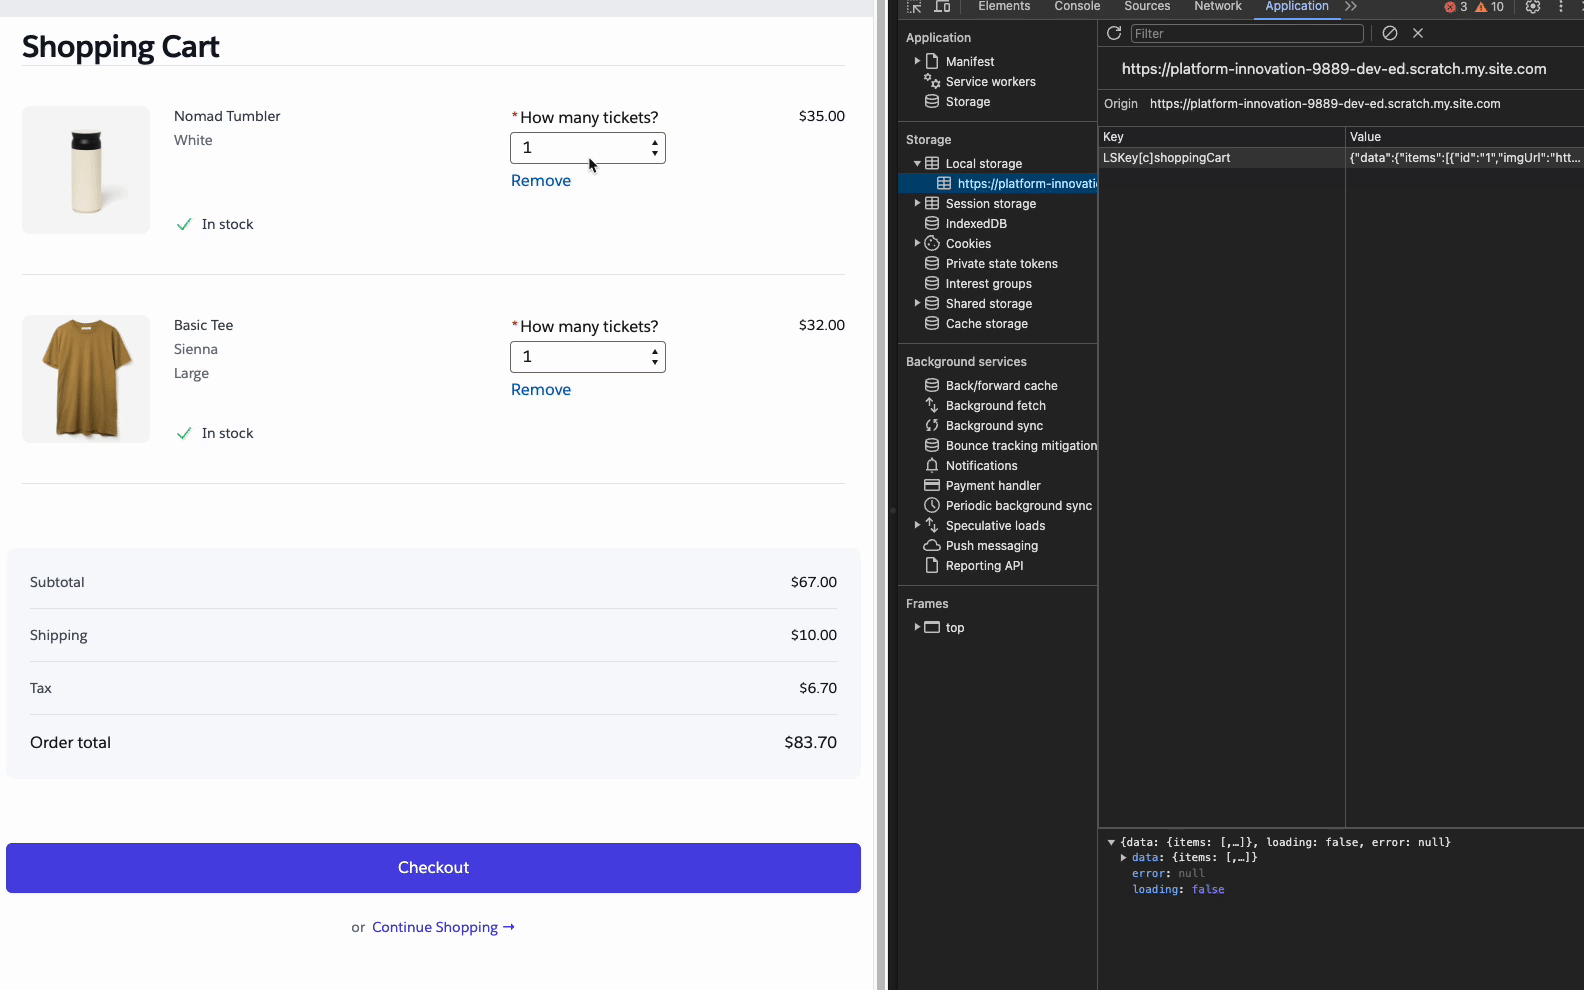The height and width of the screenshot is (990, 1584).
Task: Collapse the Local storage tree node
Action: click(917, 164)
